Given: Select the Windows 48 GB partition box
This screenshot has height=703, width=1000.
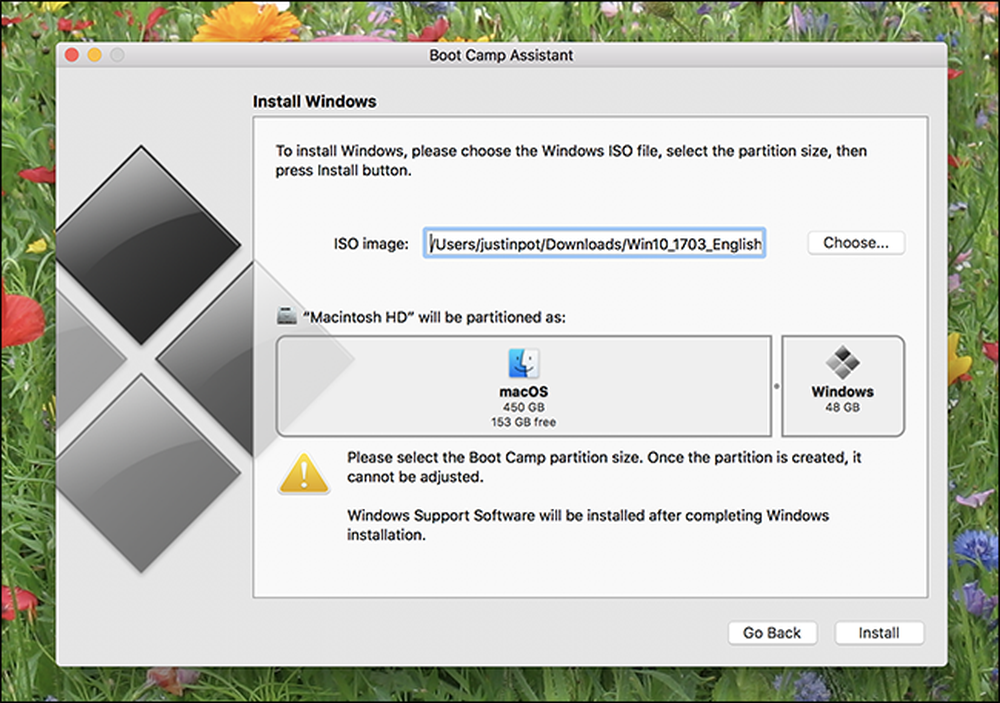Looking at the screenshot, I should pyautogui.click(x=842, y=387).
